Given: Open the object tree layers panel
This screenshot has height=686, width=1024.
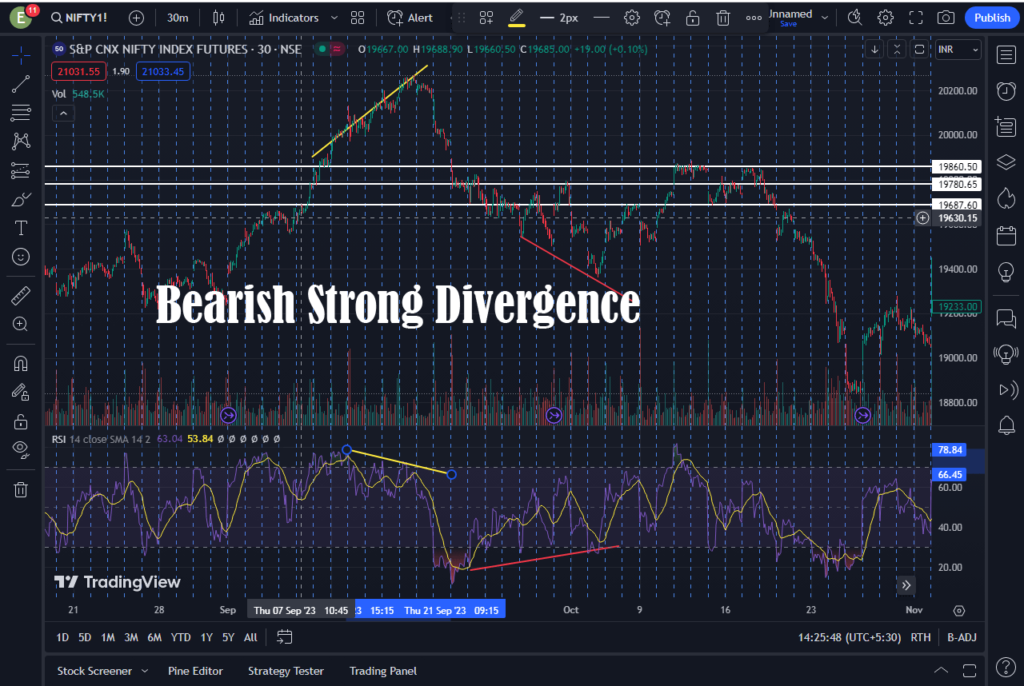Looking at the screenshot, I should point(1006,162).
